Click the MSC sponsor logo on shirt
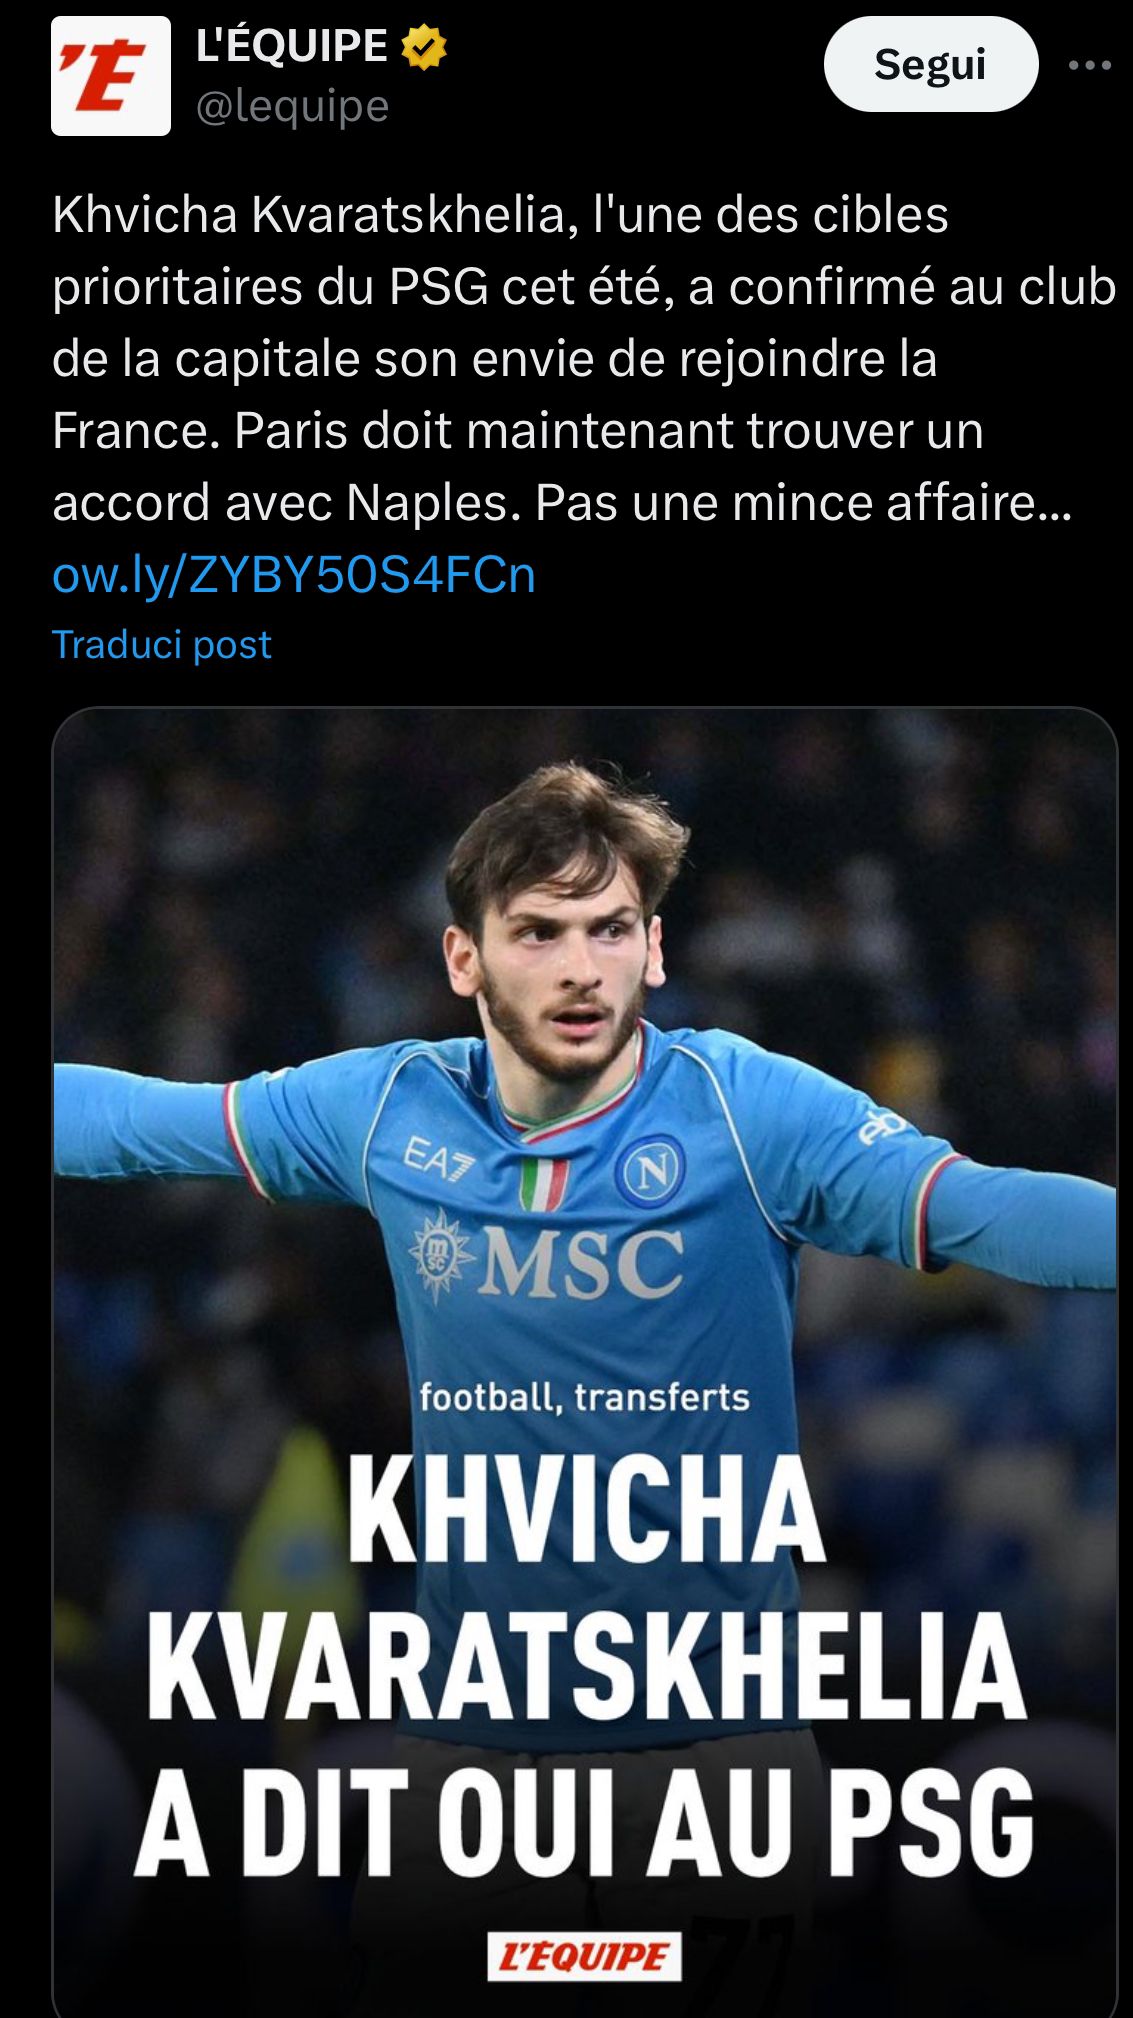The width and height of the screenshot is (1133, 2018). coord(584,1263)
